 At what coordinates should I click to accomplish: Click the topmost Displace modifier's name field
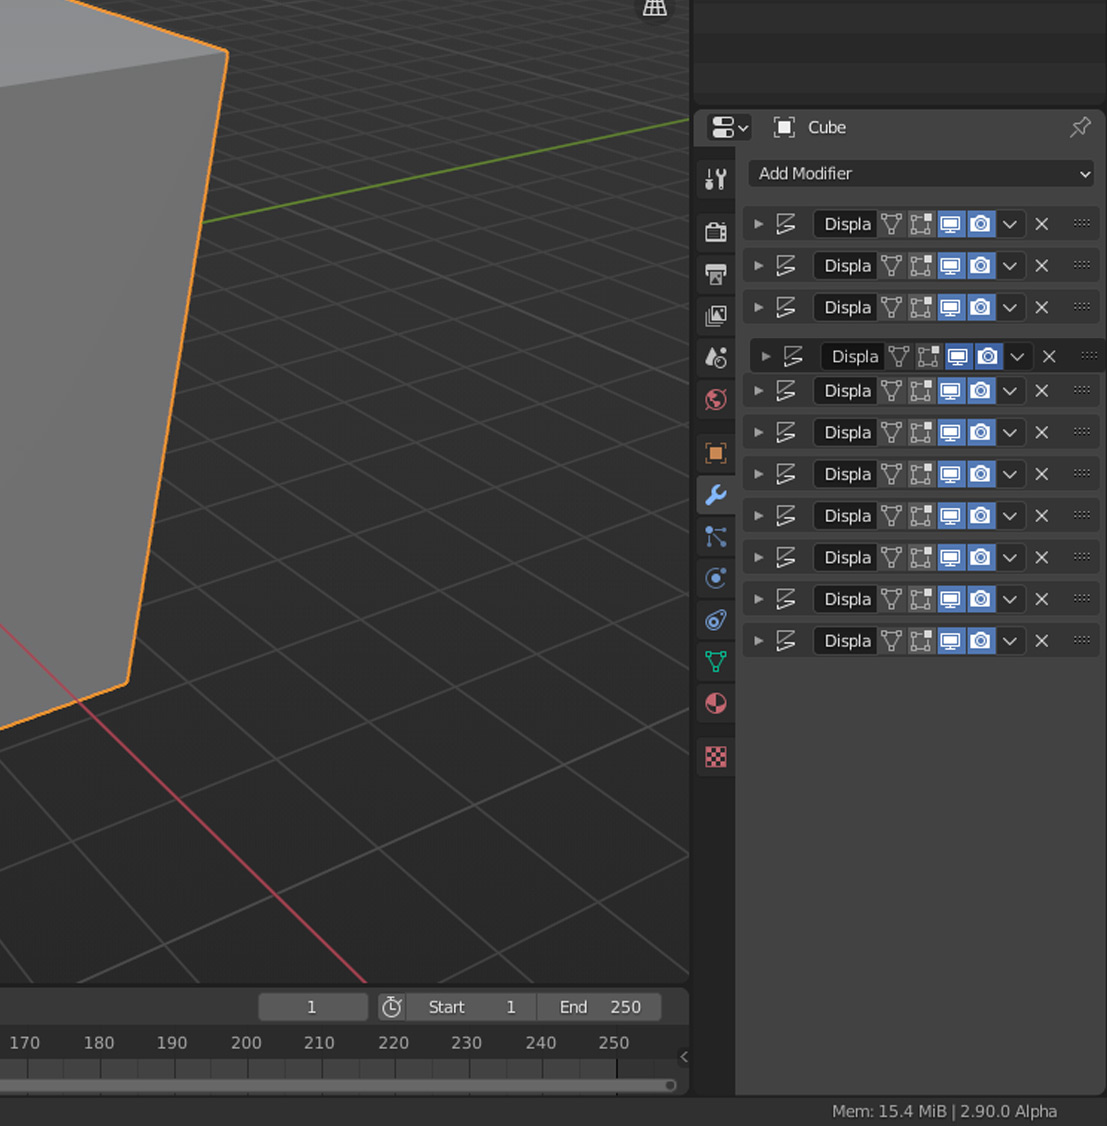846,224
